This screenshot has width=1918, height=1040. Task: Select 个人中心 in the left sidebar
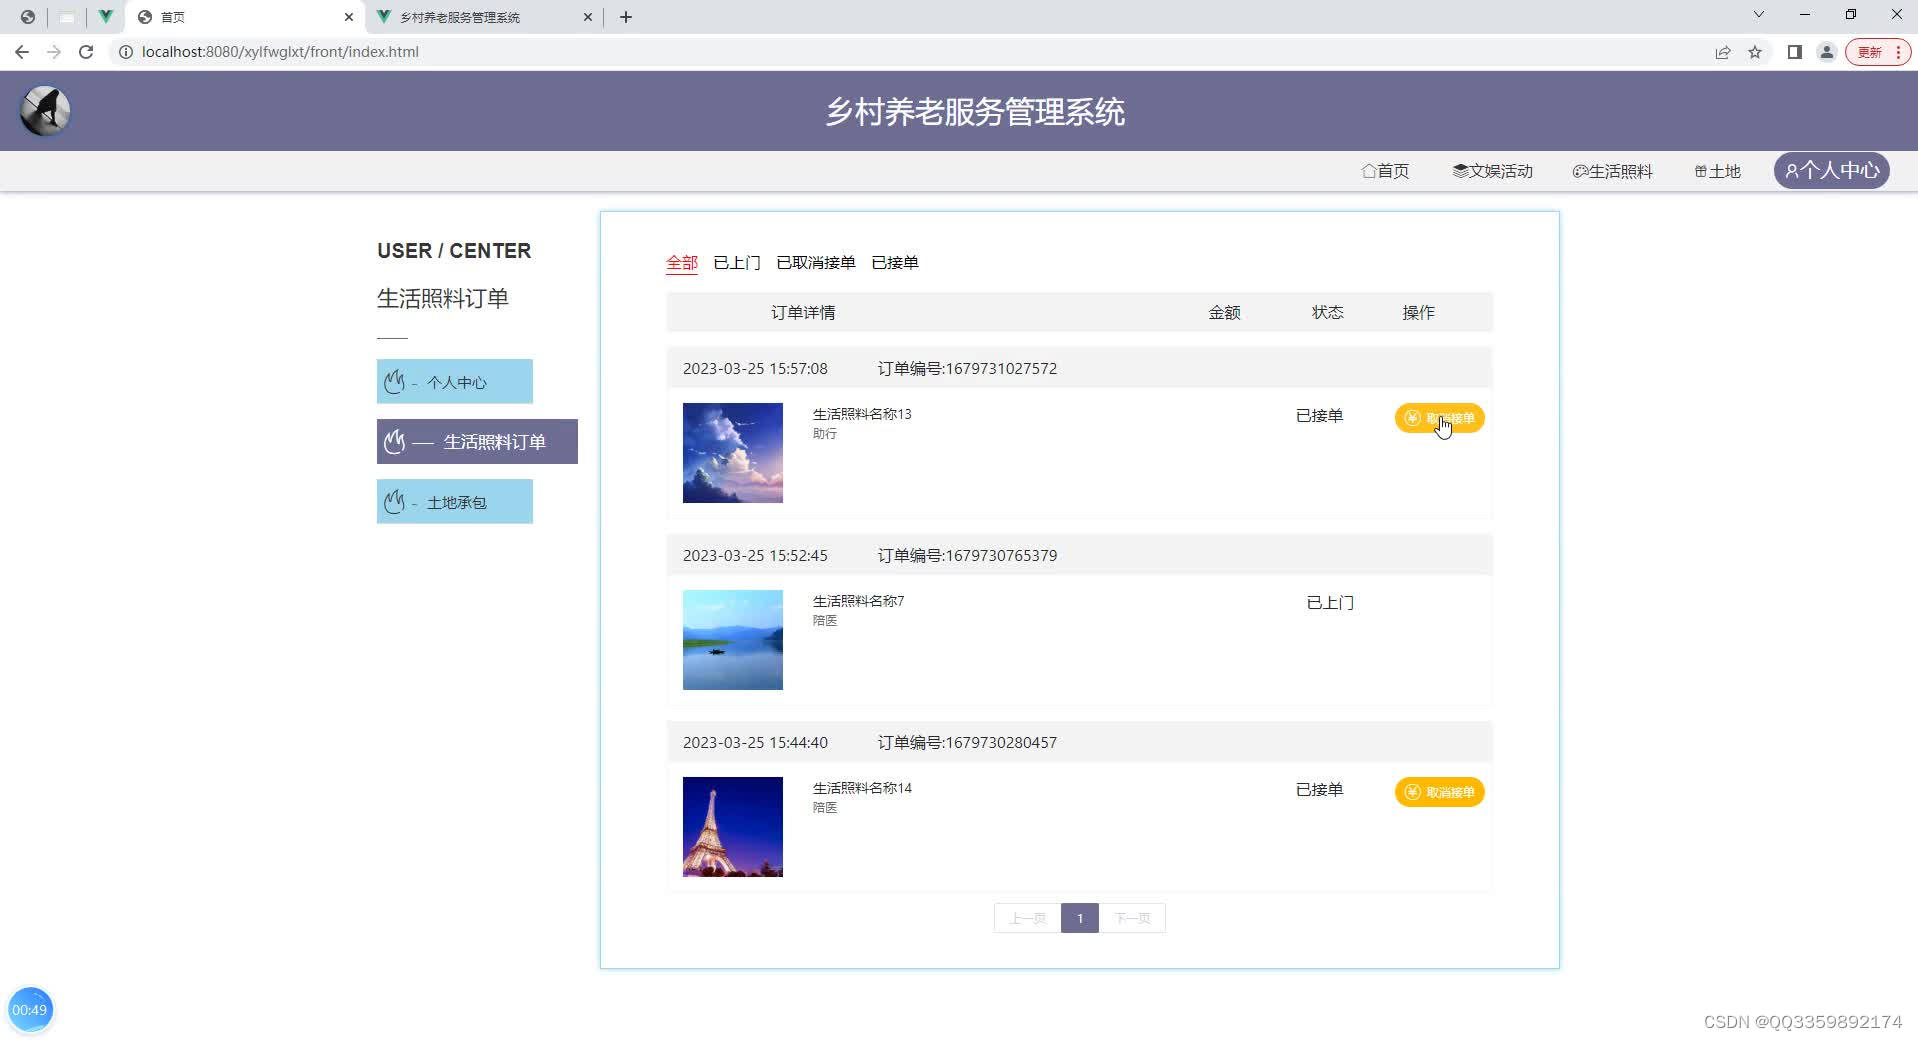(x=455, y=382)
